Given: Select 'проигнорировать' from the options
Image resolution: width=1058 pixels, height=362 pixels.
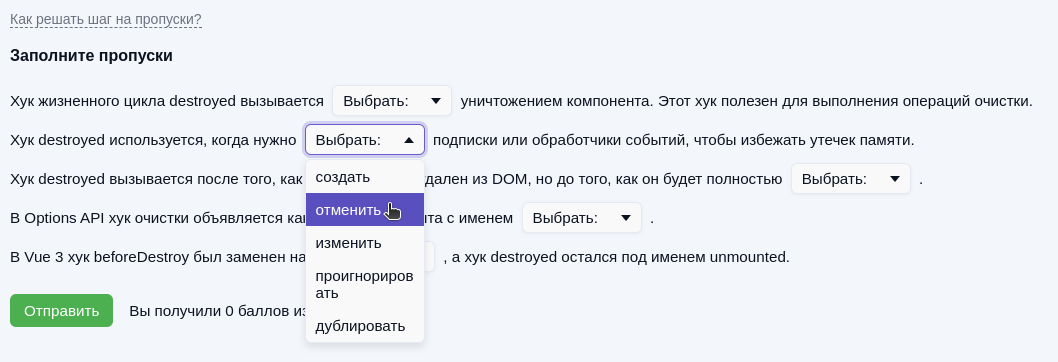Looking at the screenshot, I should pos(365,284).
